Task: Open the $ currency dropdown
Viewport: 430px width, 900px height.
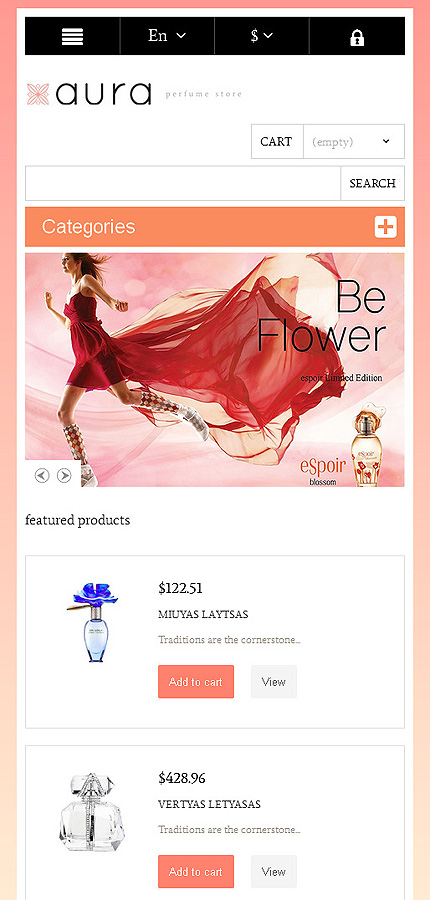Action: (x=262, y=36)
